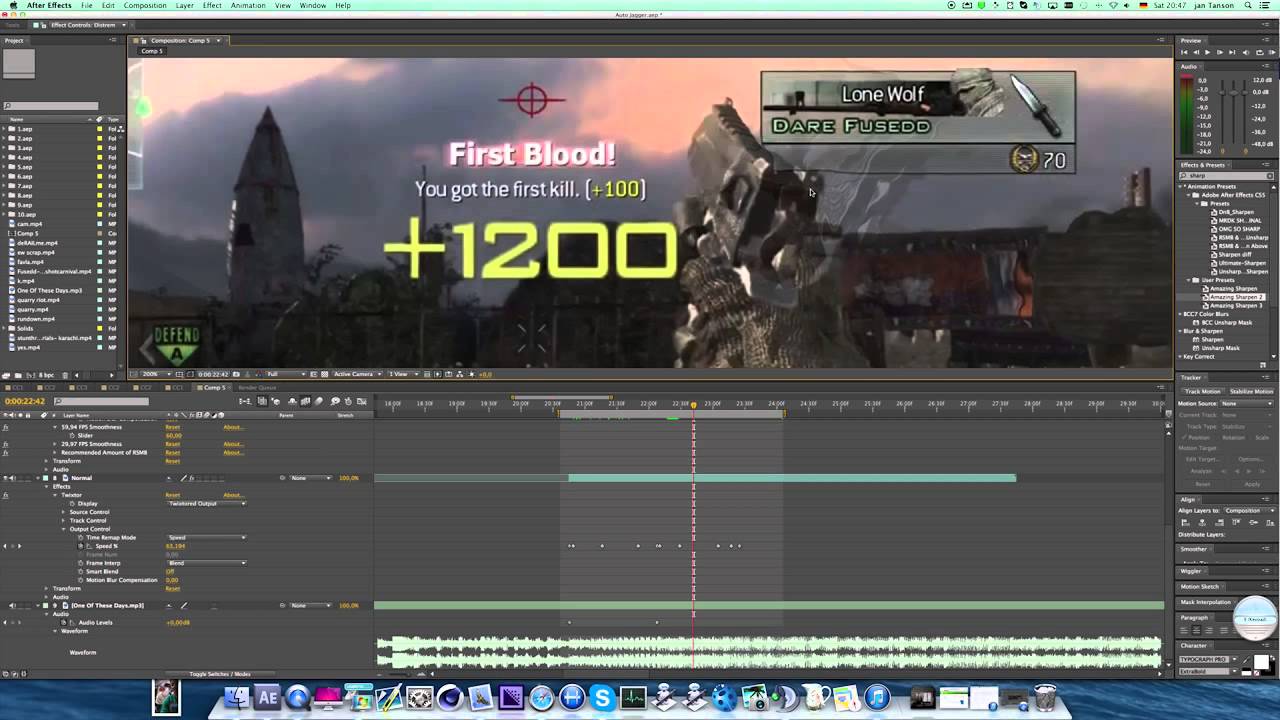Expand the Track Control group

pos(64,520)
